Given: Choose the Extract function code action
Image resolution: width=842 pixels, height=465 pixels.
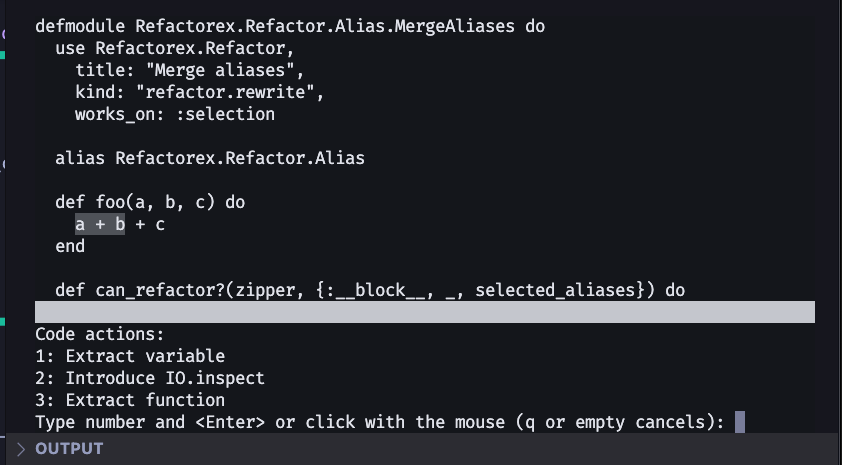Looking at the screenshot, I should coord(130,400).
